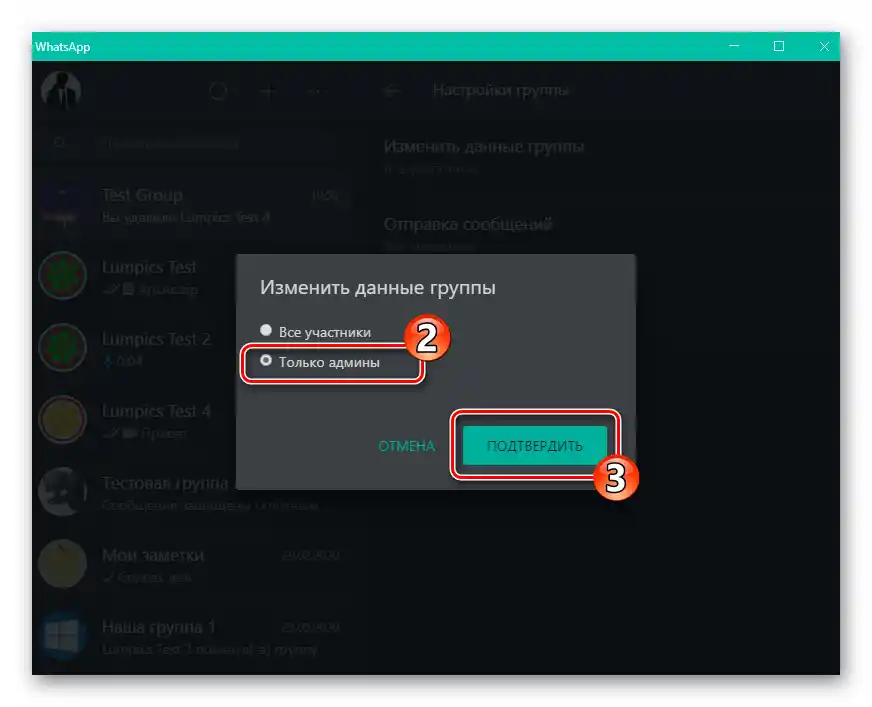Click the Наша группа 1 Windows-logo avatar

click(62, 636)
